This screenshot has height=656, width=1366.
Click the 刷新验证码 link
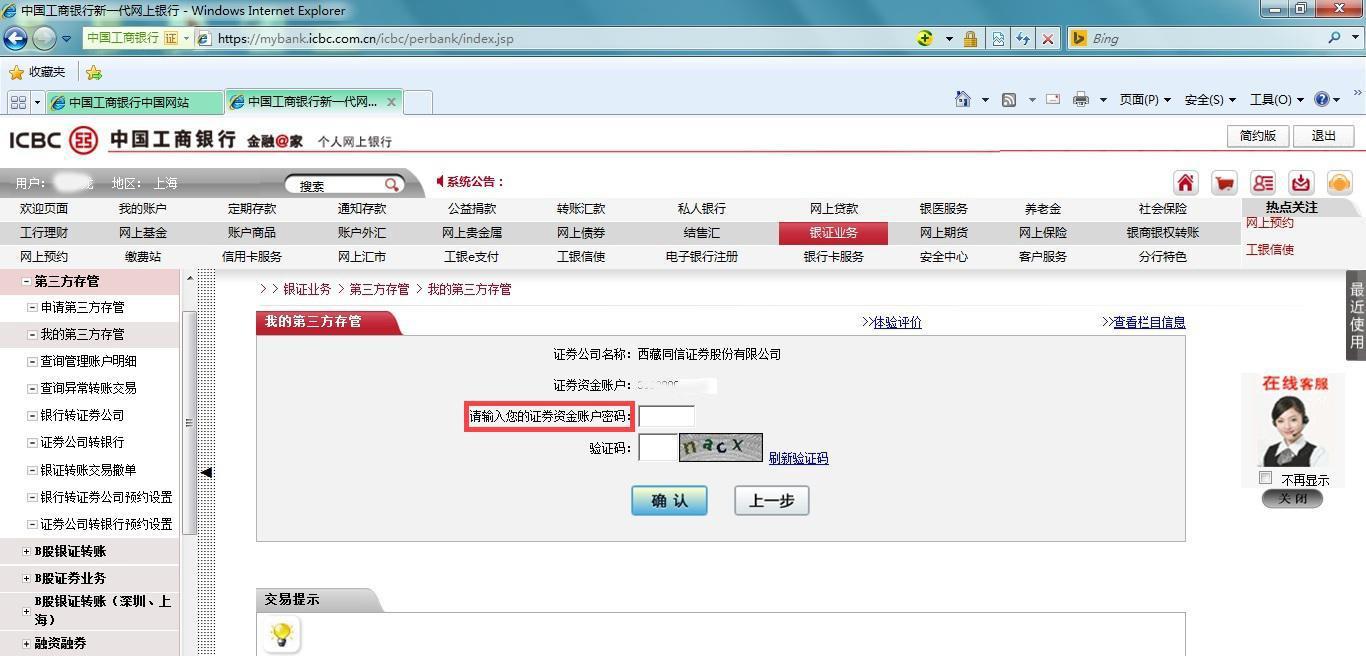798,458
